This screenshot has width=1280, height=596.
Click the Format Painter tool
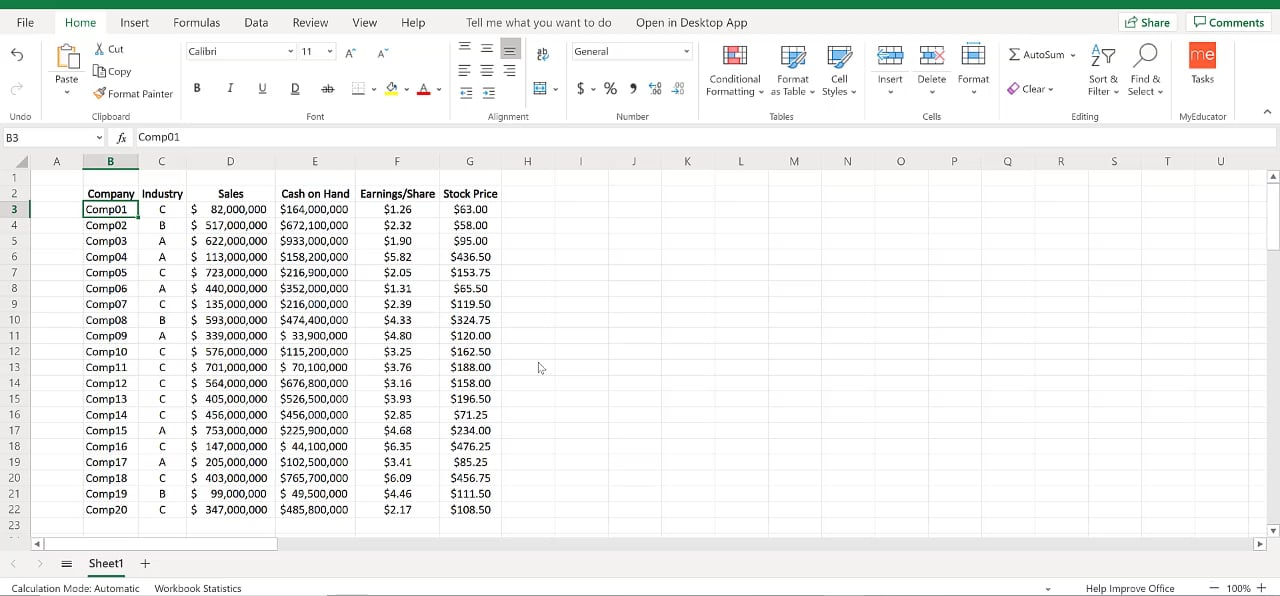[x=133, y=94]
